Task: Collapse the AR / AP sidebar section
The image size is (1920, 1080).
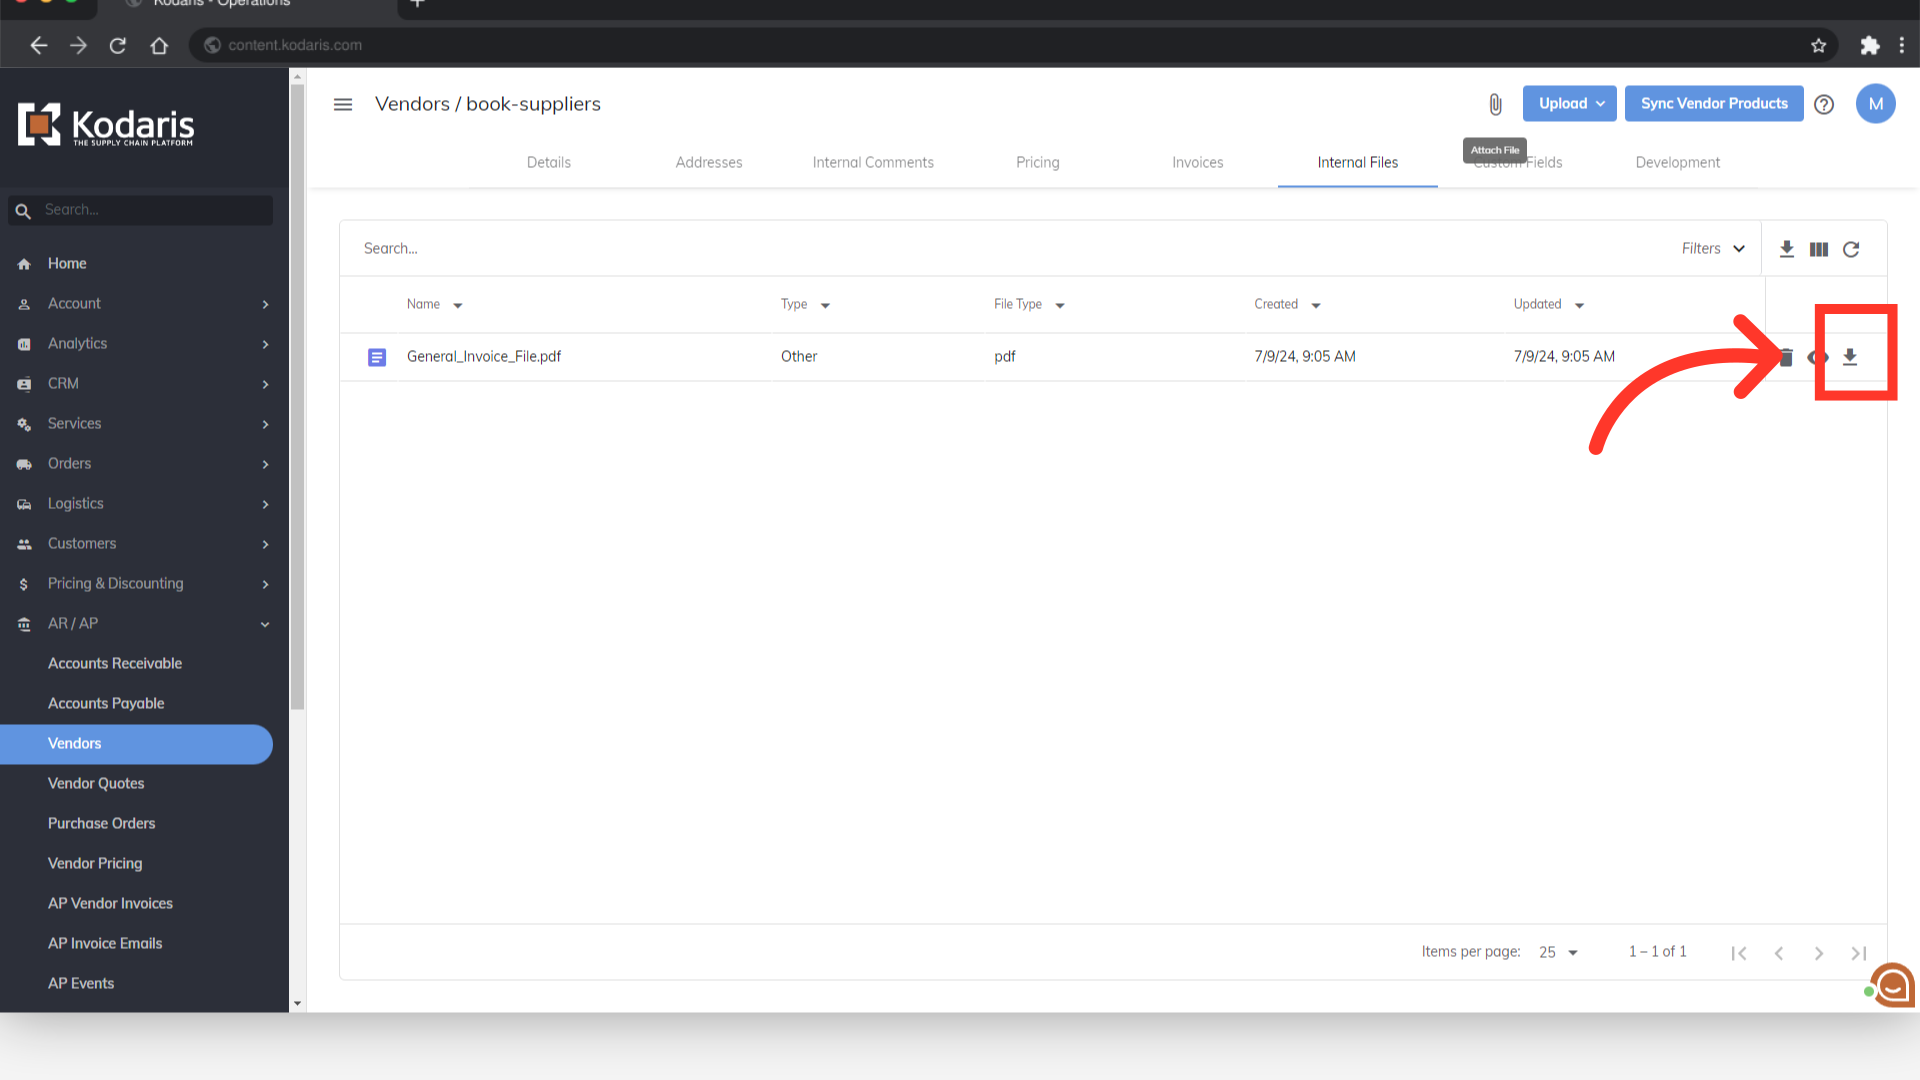Action: click(265, 624)
